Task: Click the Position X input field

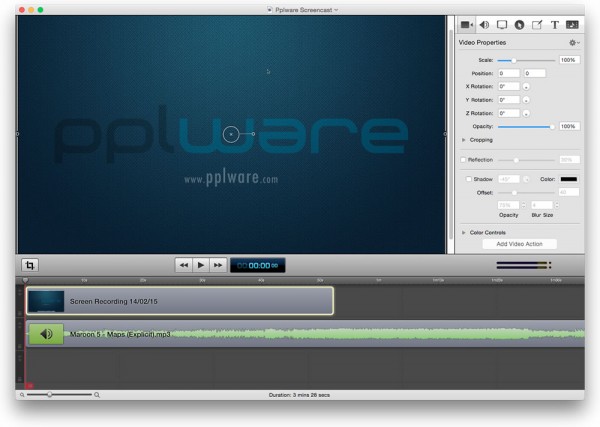Action: pyautogui.click(x=509, y=73)
